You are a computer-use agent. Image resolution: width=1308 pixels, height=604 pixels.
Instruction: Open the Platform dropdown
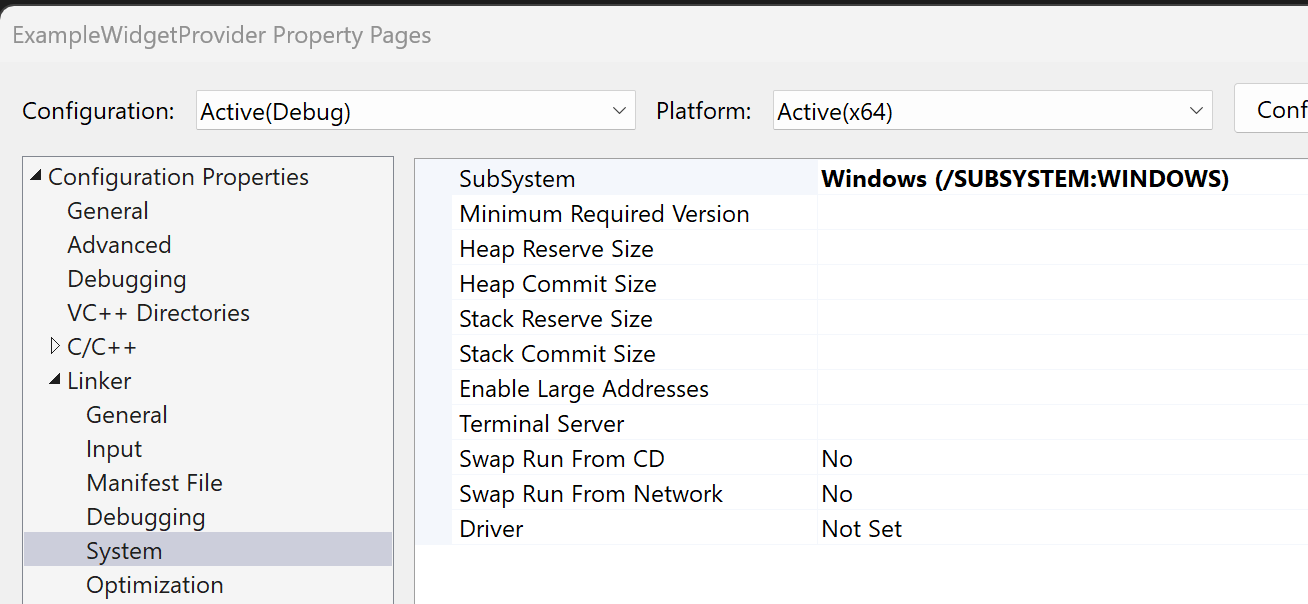pos(1196,110)
